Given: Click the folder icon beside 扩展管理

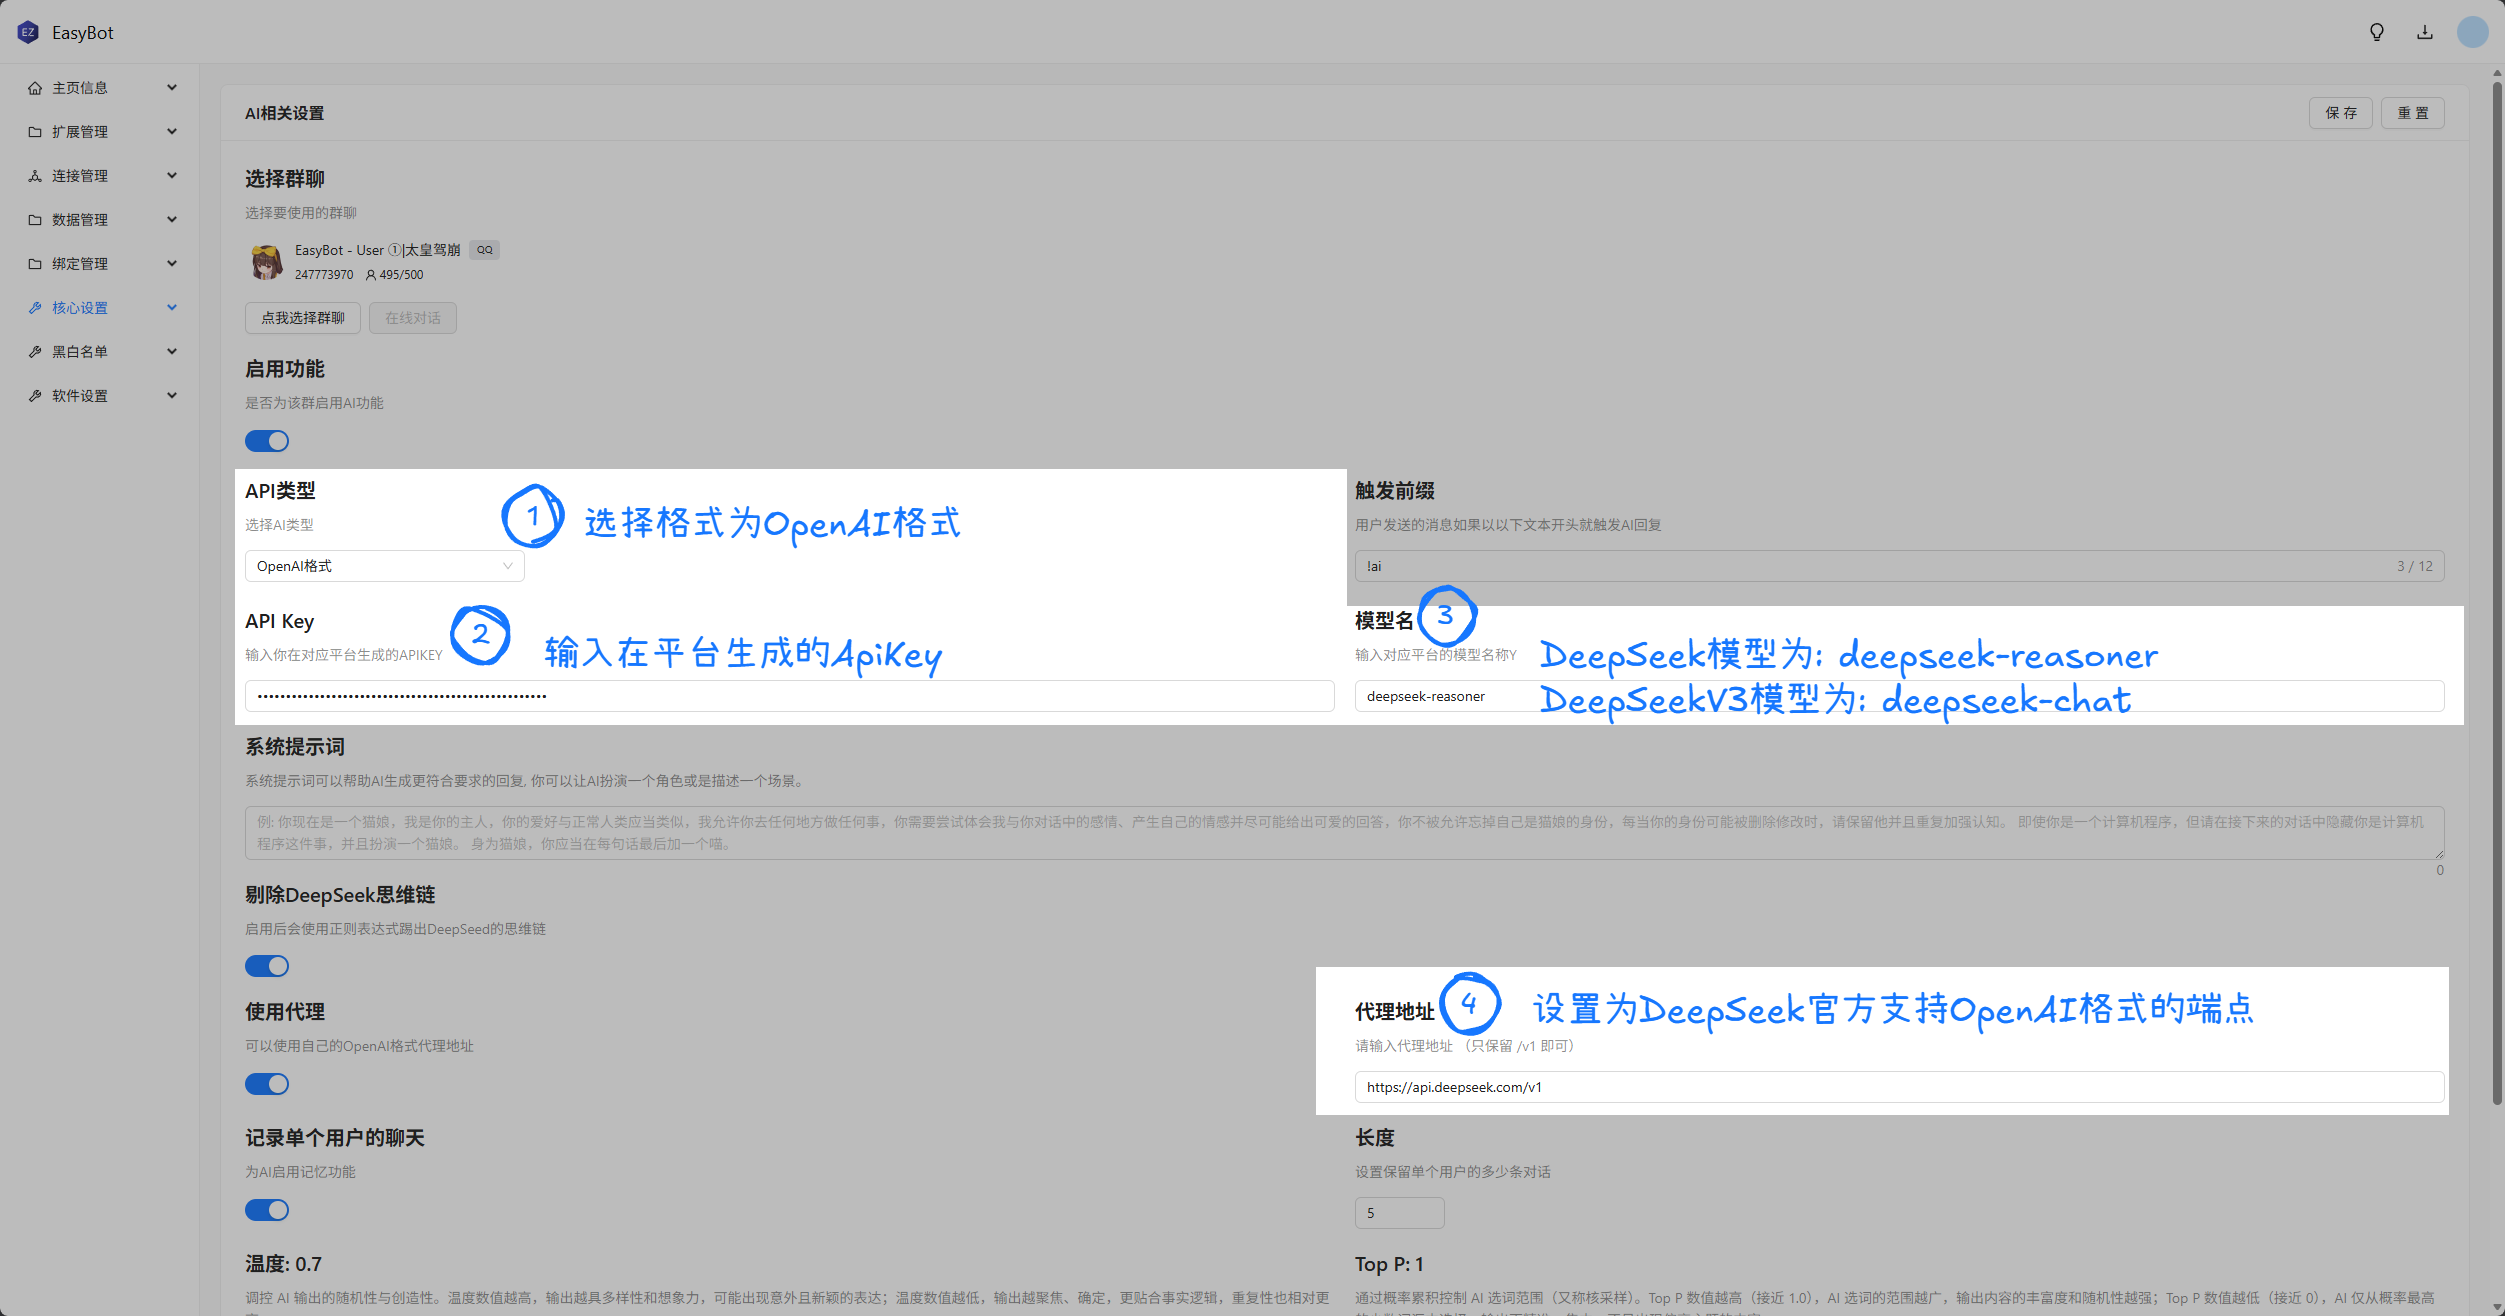Looking at the screenshot, I should coord(35,132).
